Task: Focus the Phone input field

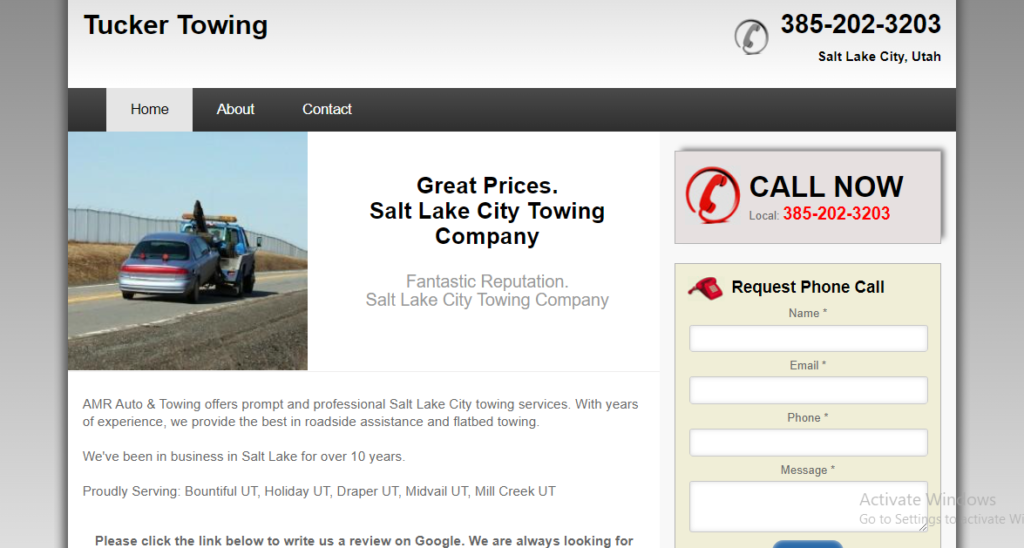Action: click(x=808, y=442)
